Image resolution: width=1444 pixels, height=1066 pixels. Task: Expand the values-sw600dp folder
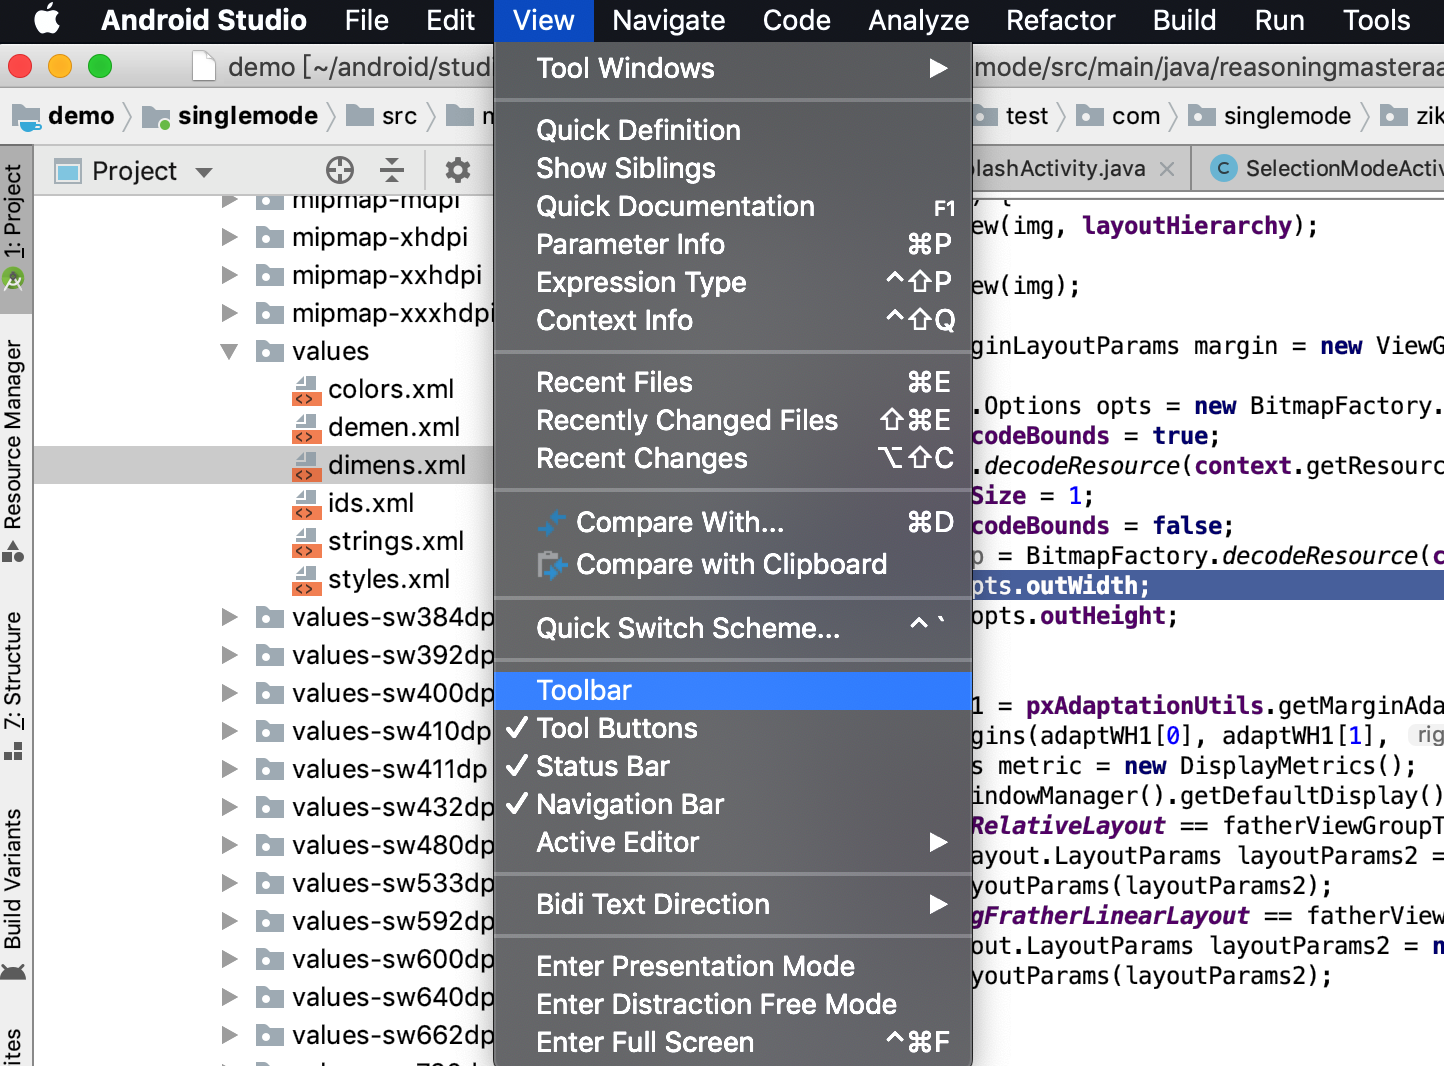(230, 959)
